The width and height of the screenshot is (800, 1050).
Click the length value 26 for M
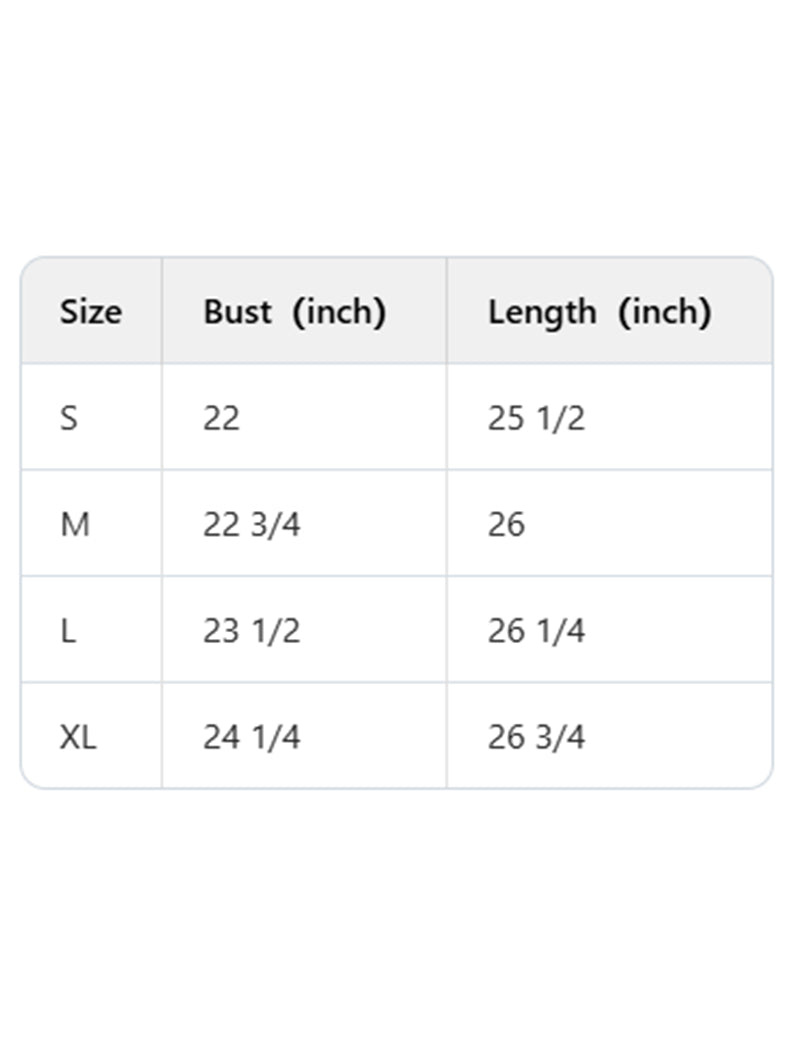[506, 524]
